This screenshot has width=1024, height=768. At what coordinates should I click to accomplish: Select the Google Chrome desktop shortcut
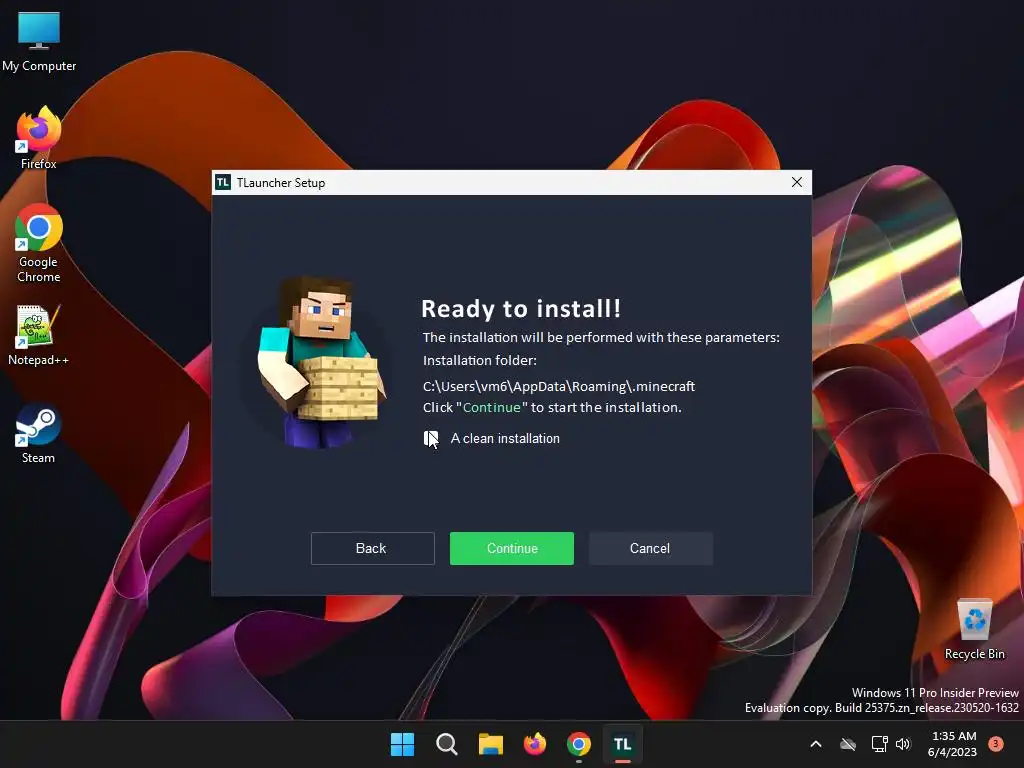coord(39,243)
